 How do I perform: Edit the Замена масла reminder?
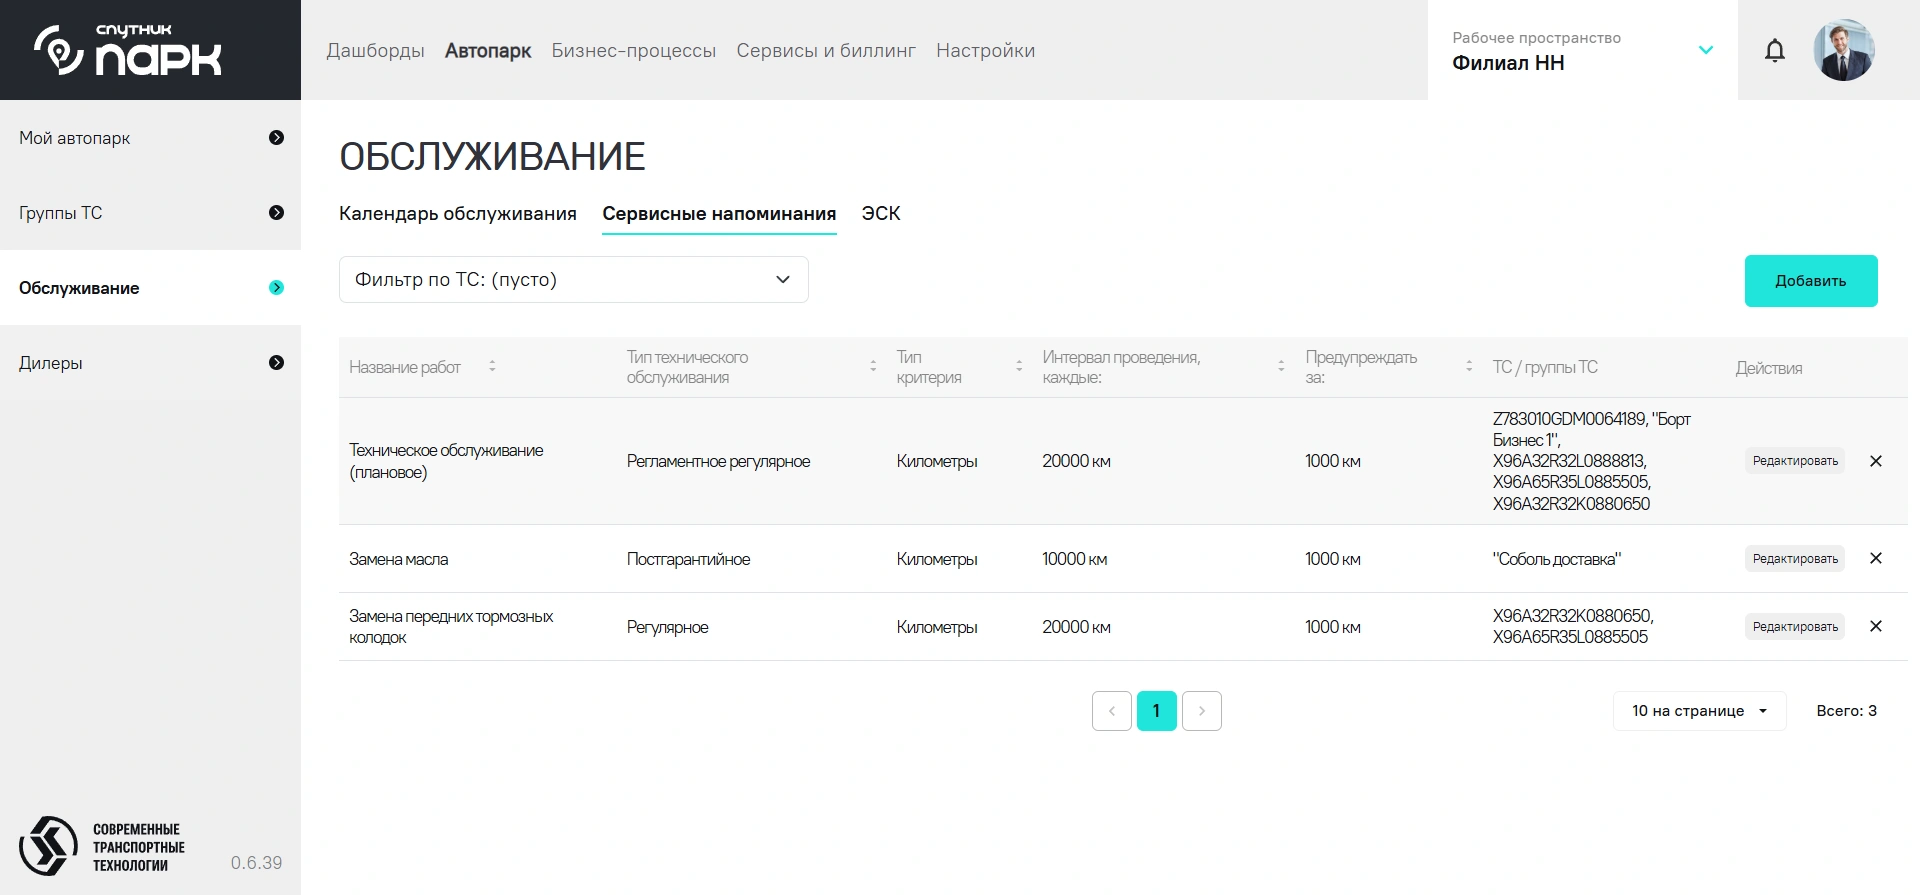1794,559
